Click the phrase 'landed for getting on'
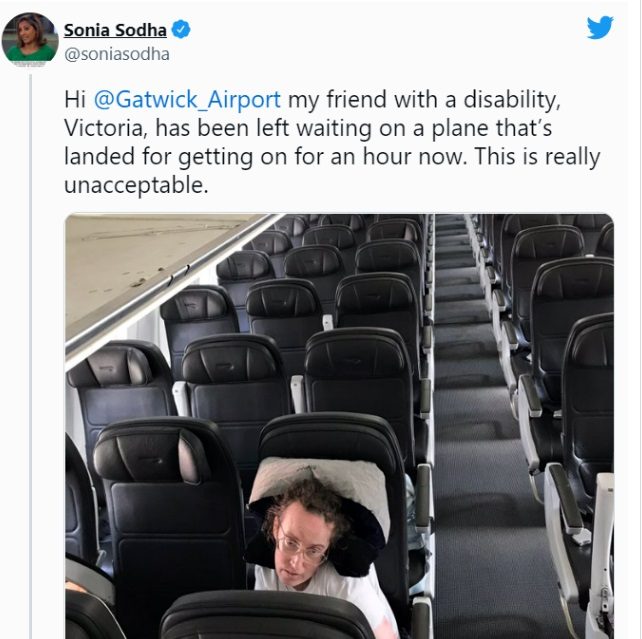Screen dimensions: 642x639 click(x=175, y=157)
